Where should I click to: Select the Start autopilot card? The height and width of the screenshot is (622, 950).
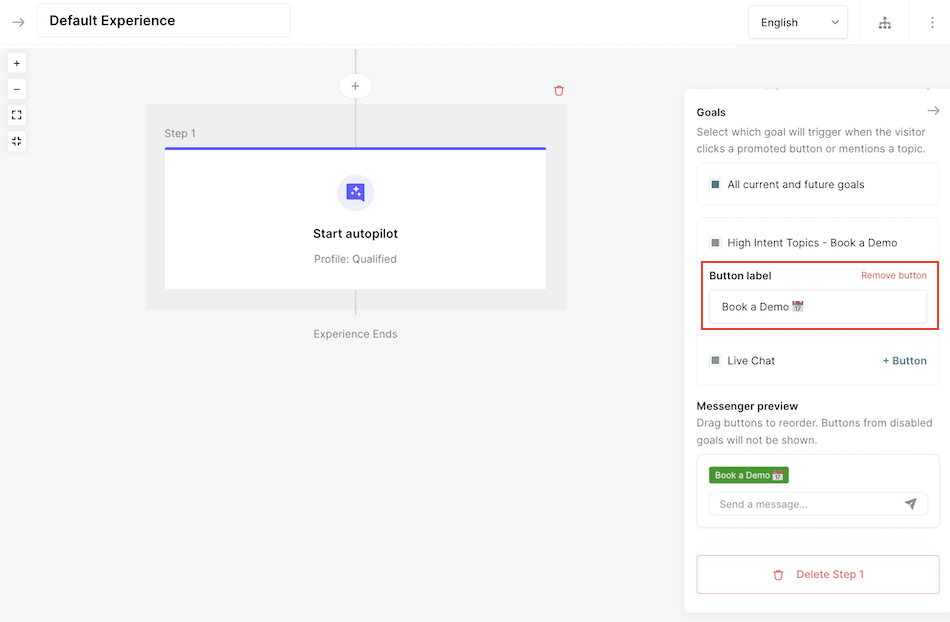click(356, 219)
